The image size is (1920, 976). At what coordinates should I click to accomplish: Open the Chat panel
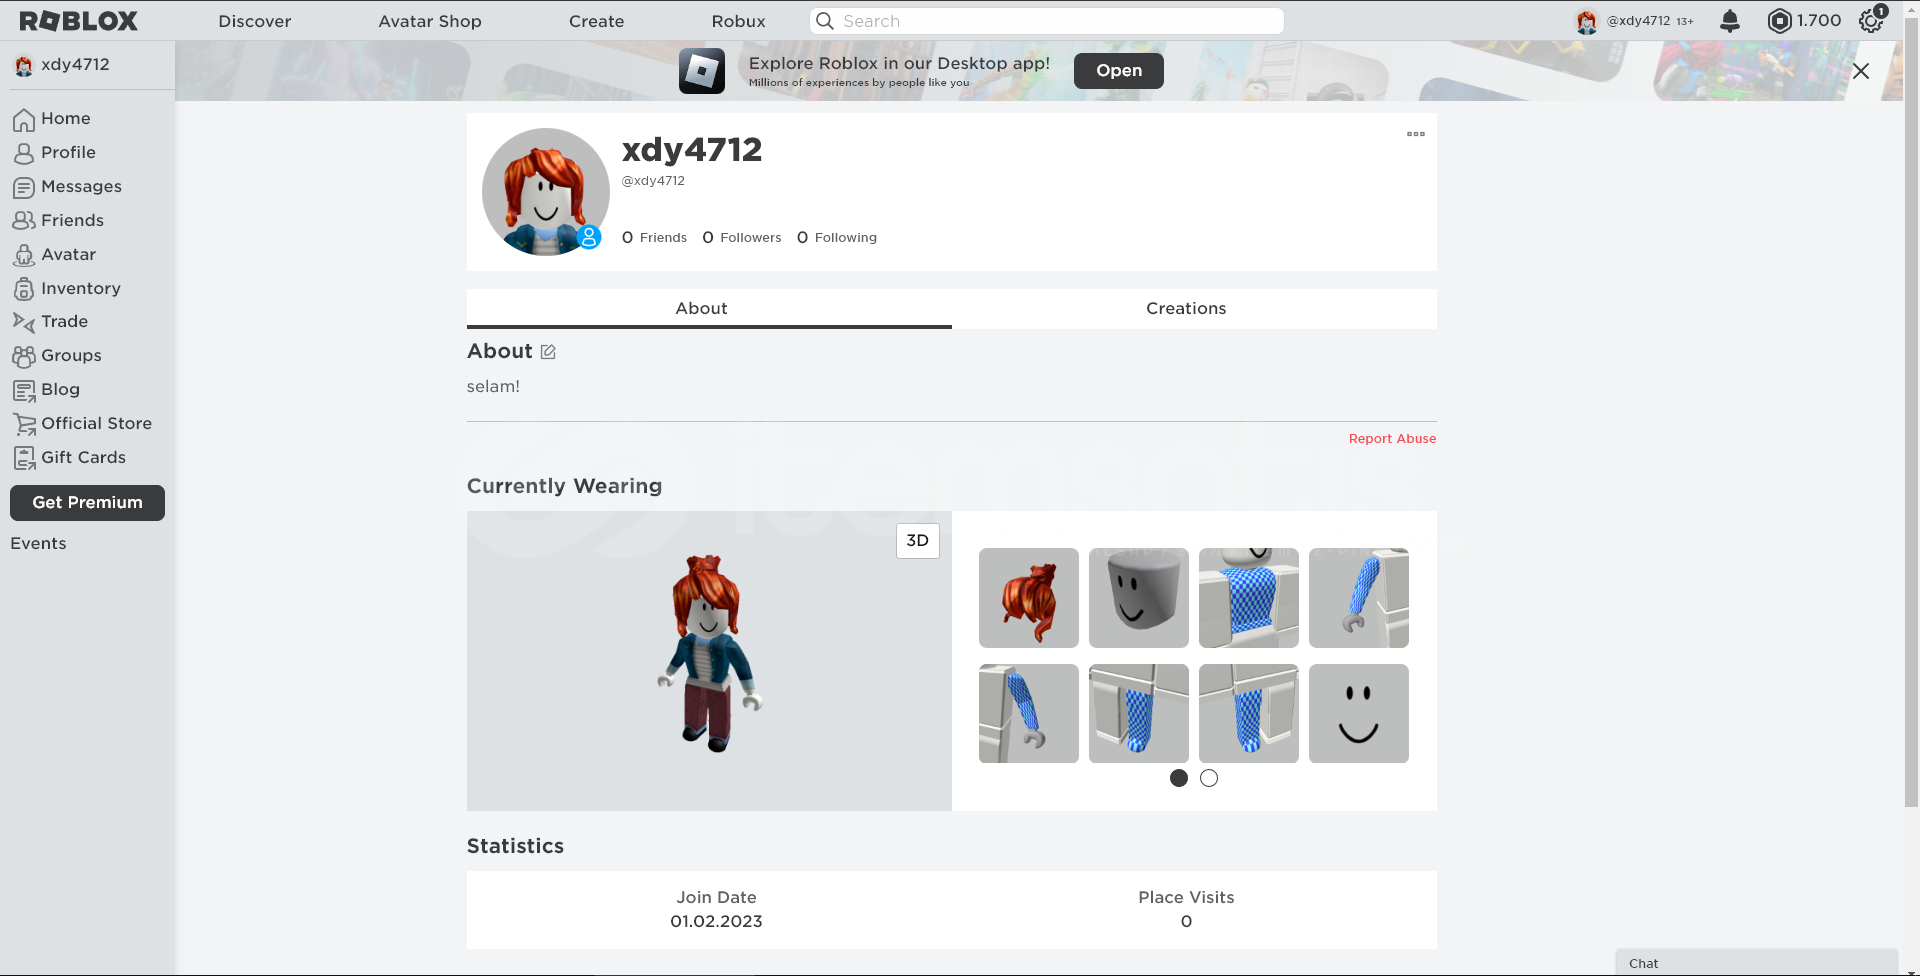pos(1757,963)
